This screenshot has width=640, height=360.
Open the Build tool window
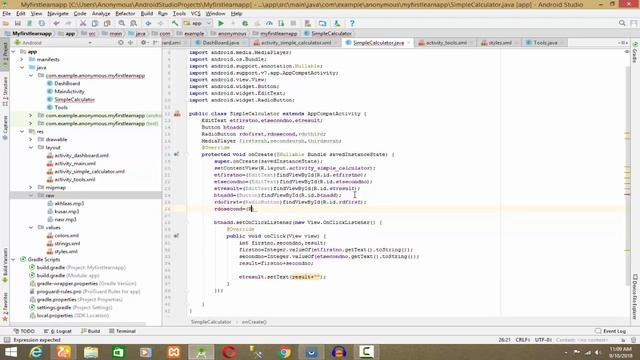91,331
